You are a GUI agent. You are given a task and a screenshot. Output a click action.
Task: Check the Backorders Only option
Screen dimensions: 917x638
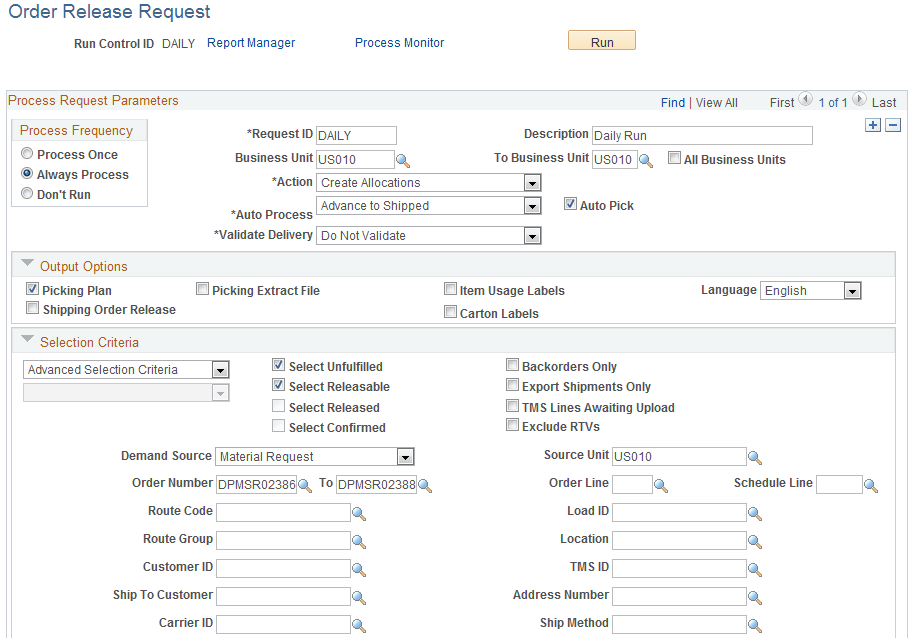[x=513, y=365]
